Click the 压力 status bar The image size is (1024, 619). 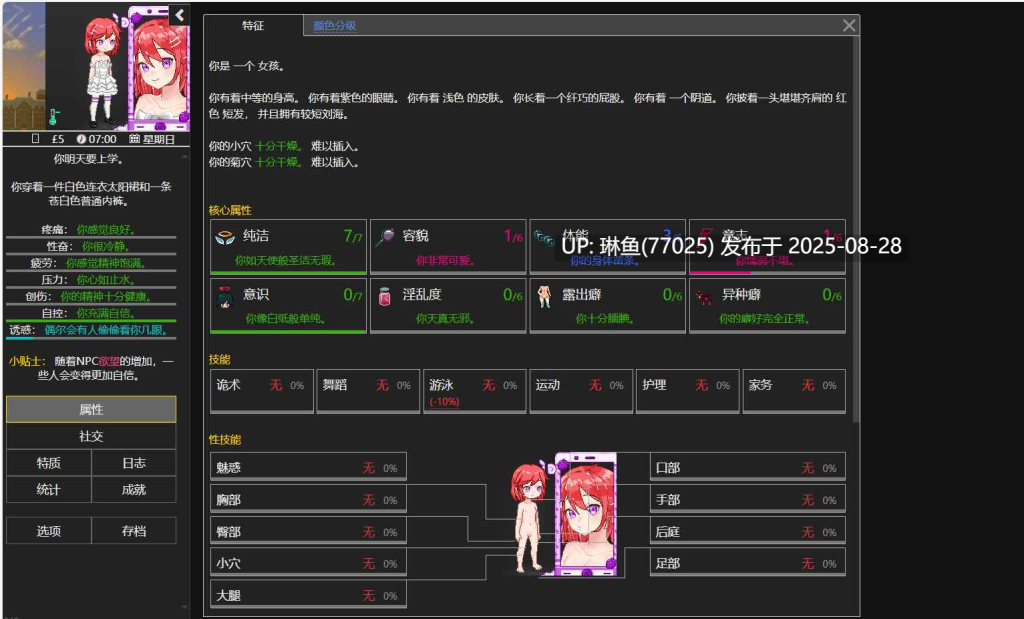(x=91, y=279)
